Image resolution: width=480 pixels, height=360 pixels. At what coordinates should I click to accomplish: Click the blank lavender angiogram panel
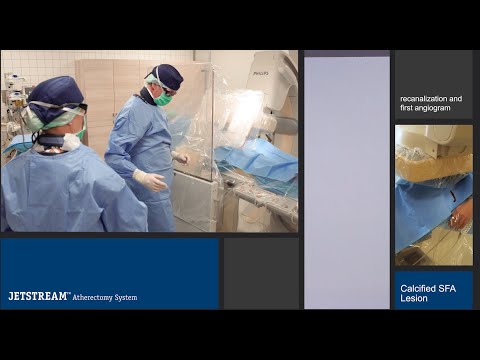[347, 183]
